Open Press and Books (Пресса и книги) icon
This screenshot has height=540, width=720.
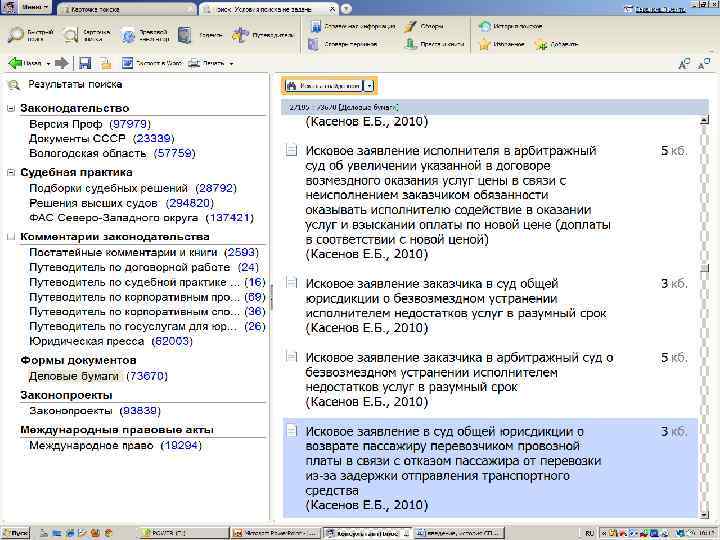pyautogui.click(x=411, y=44)
